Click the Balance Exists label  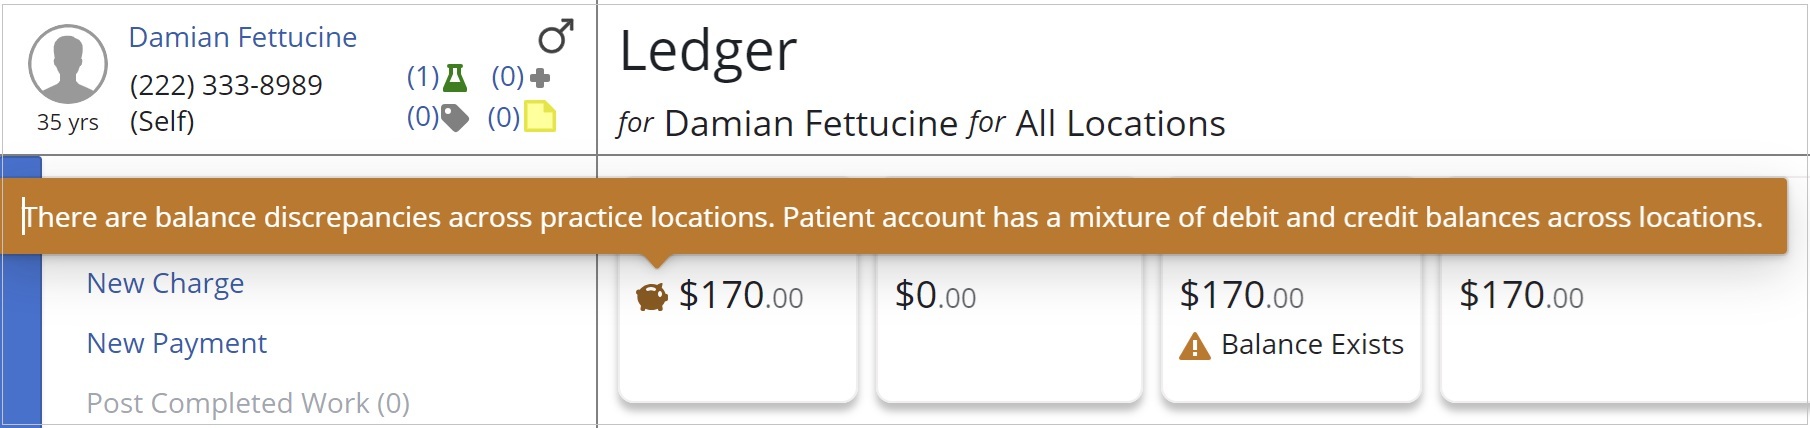[1312, 345]
